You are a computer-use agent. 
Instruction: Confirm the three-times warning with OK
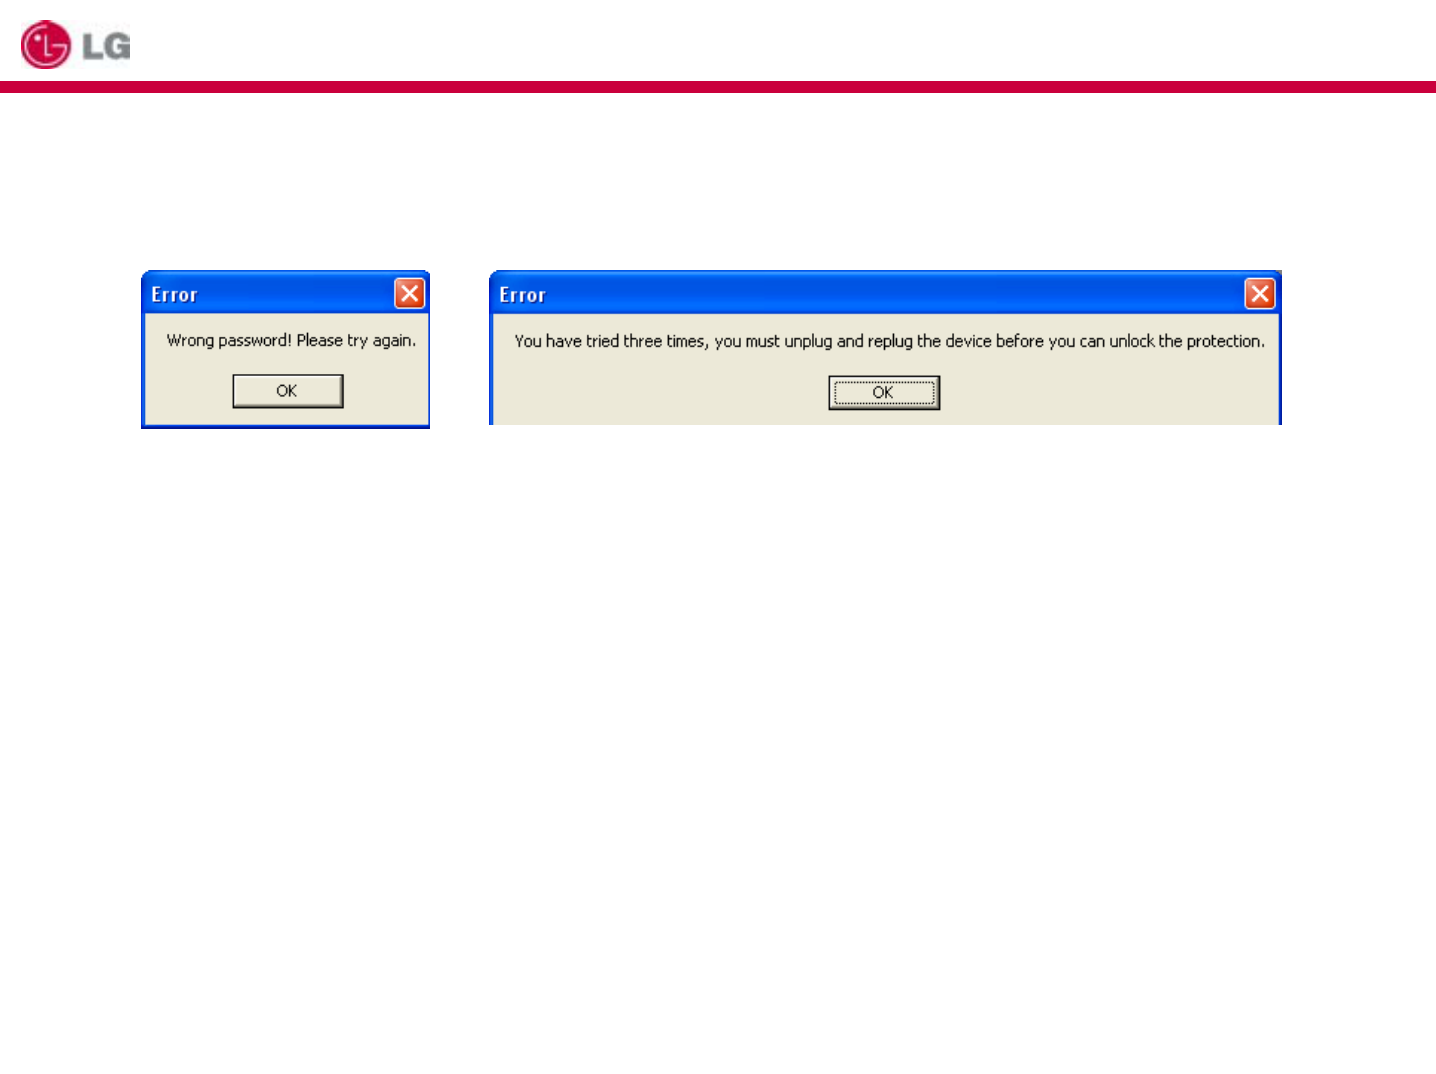pyautogui.click(x=884, y=393)
